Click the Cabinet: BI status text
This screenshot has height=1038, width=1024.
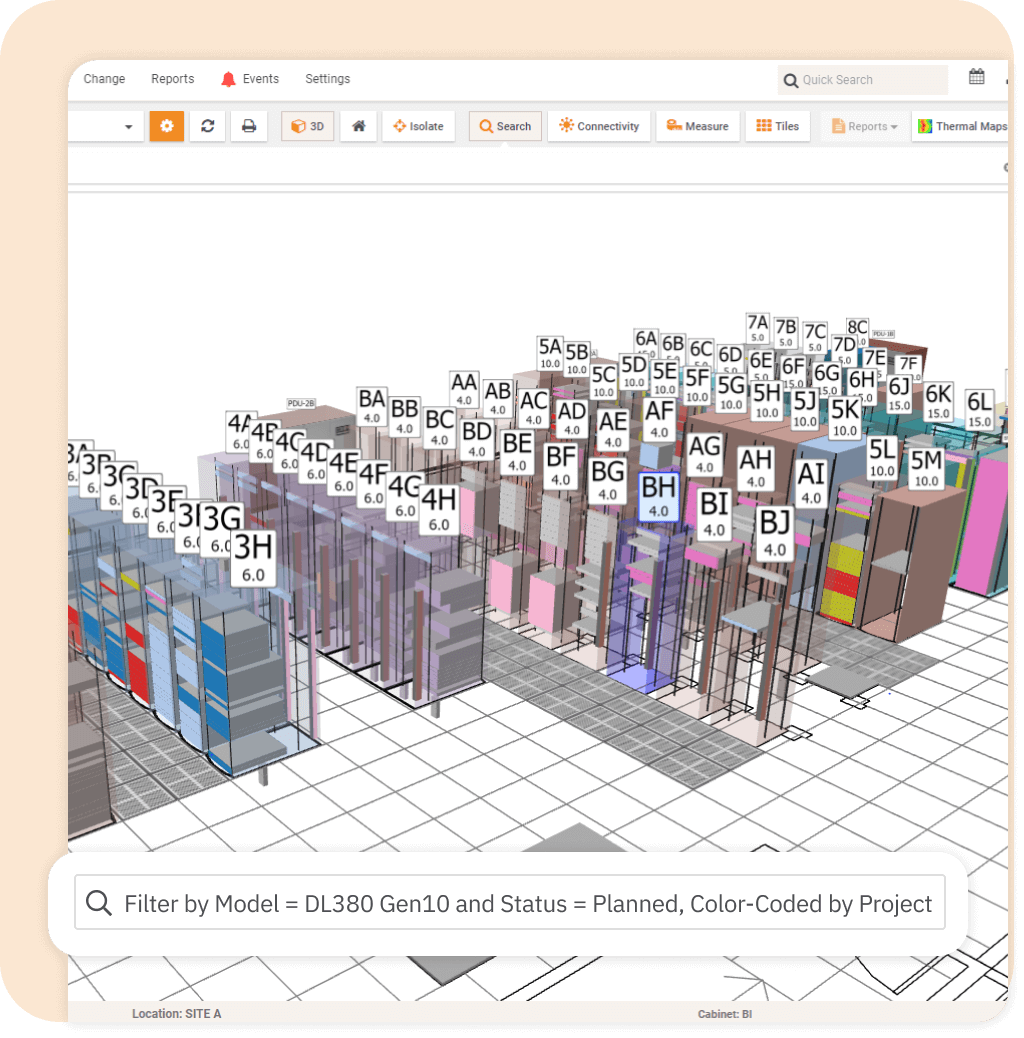pyautogui.click(x=725, y=1014)
